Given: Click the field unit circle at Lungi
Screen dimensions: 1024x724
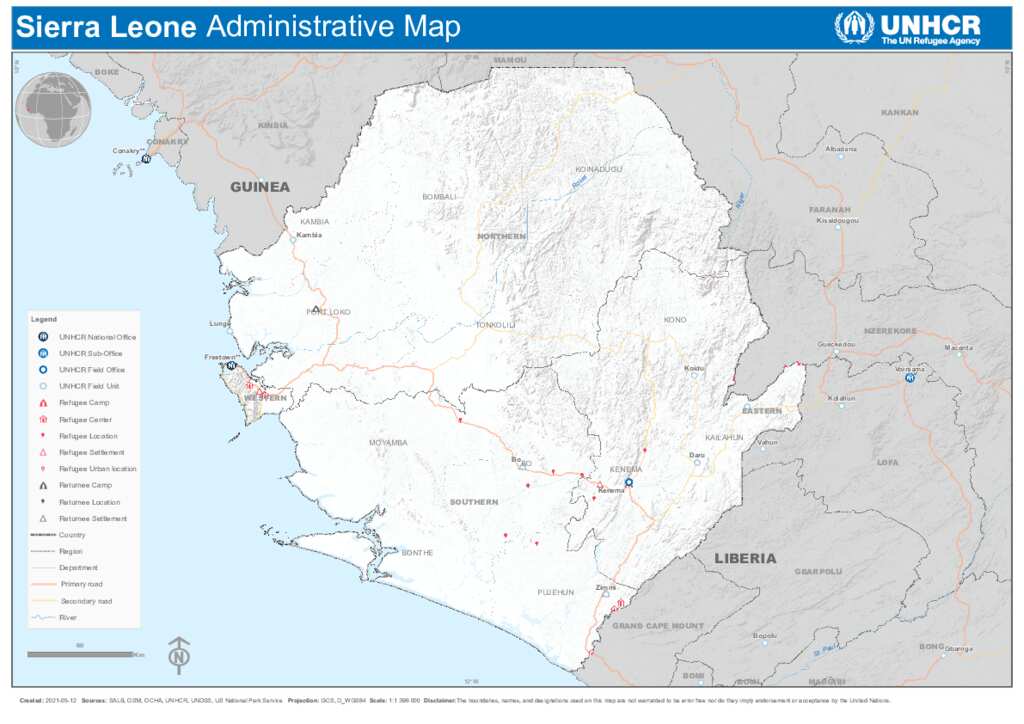Looking at the screenshot, I should point(230,331).
